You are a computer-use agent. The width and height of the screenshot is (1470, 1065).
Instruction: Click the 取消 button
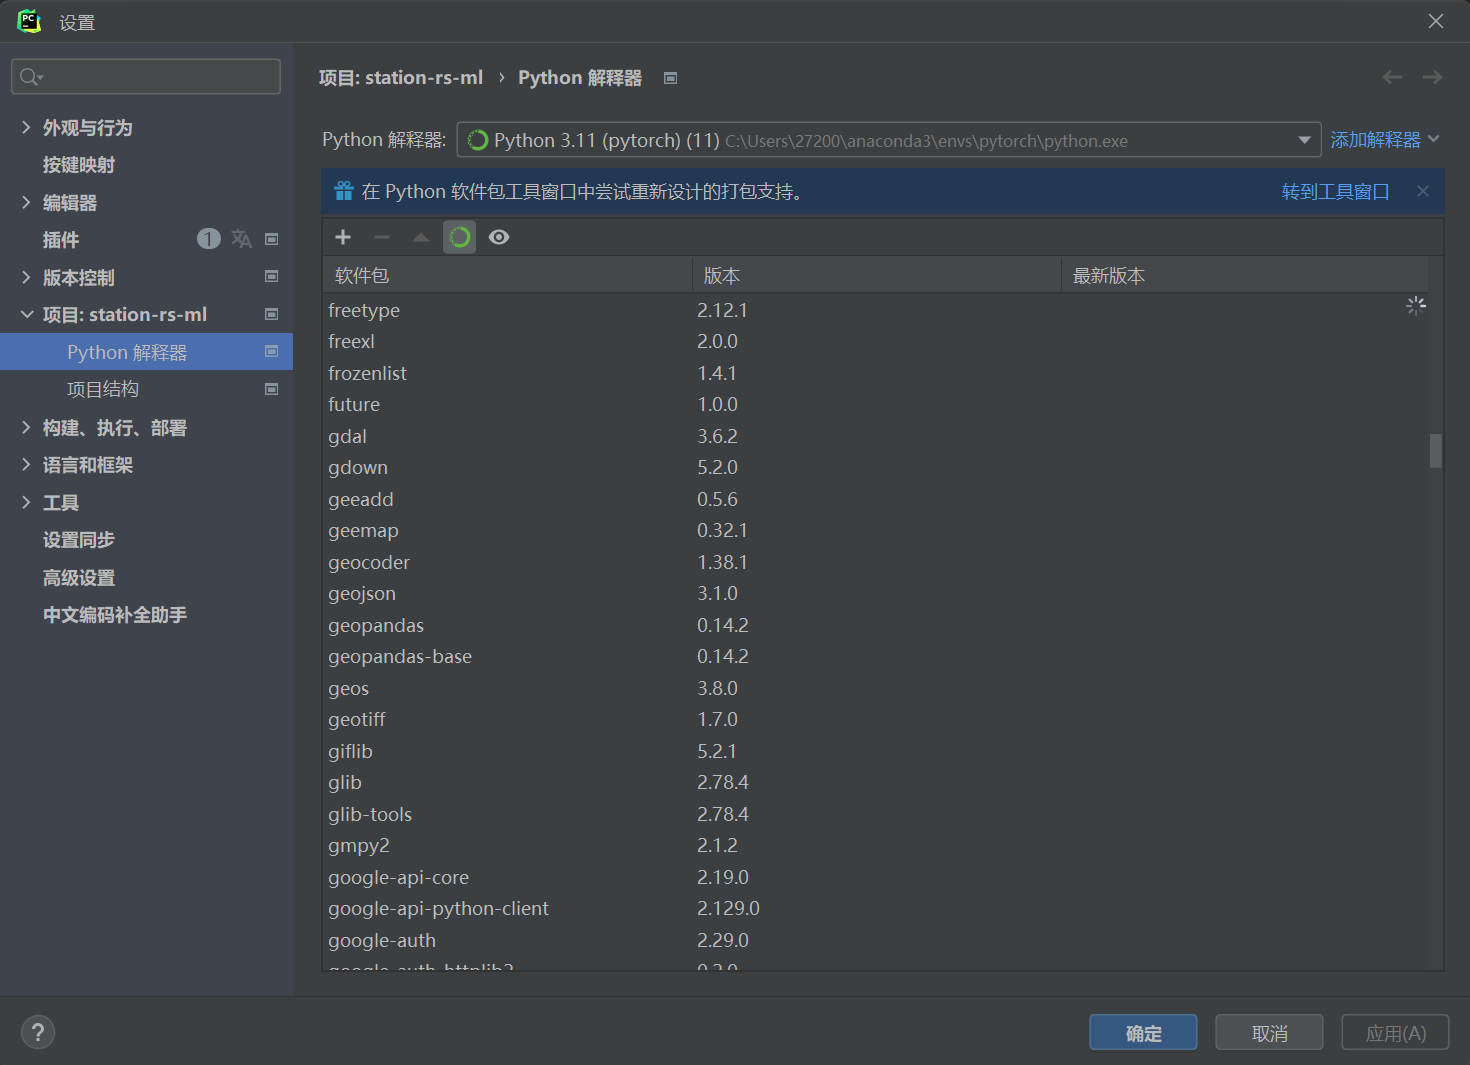(x=1269, y=1033)
